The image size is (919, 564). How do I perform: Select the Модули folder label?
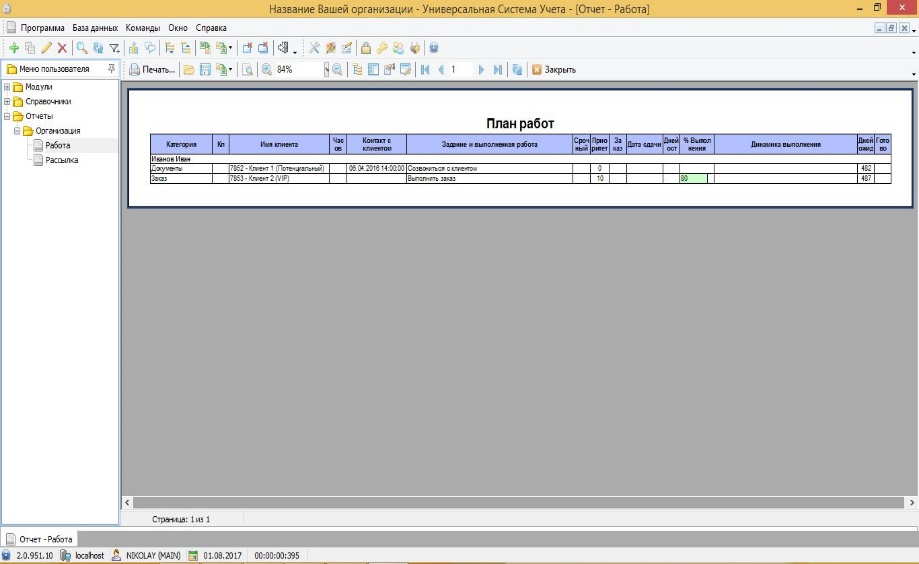click(39, 87)
